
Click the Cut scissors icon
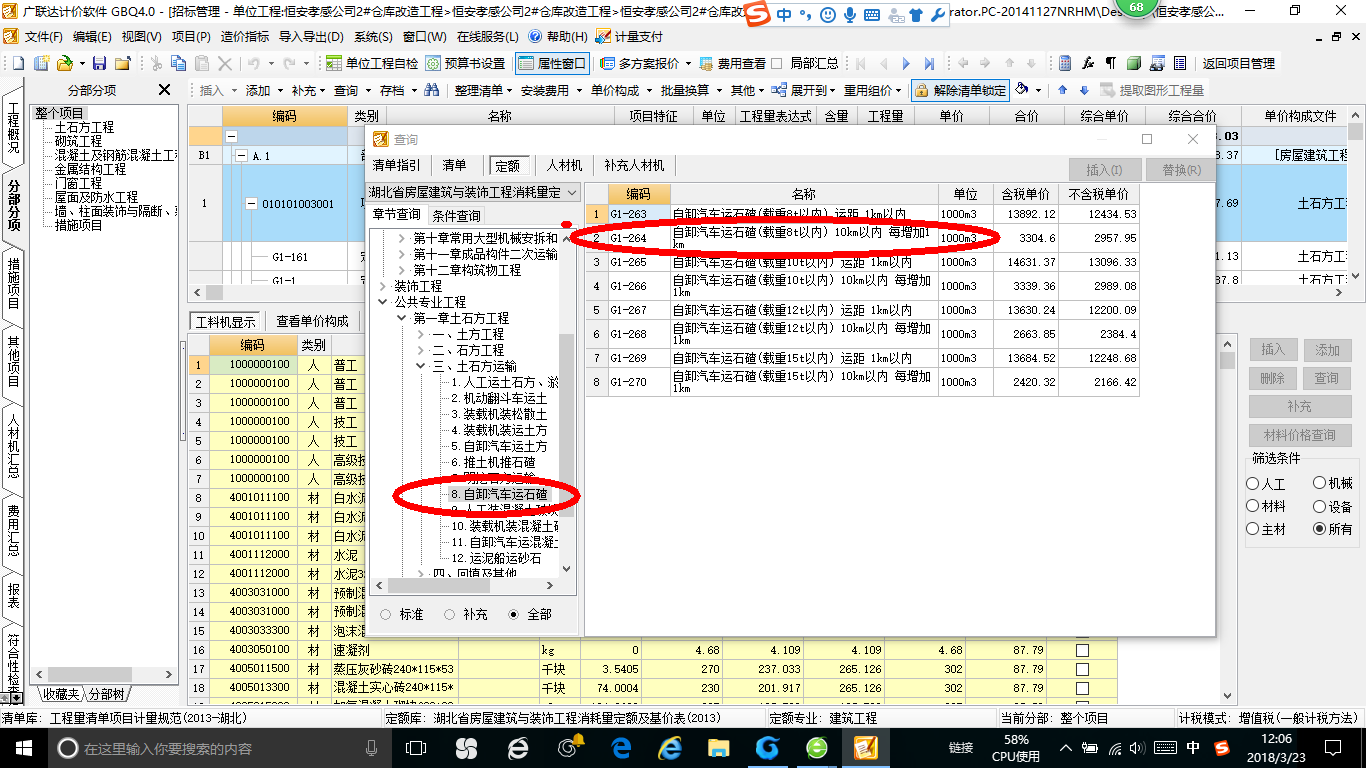pos(156,63)
